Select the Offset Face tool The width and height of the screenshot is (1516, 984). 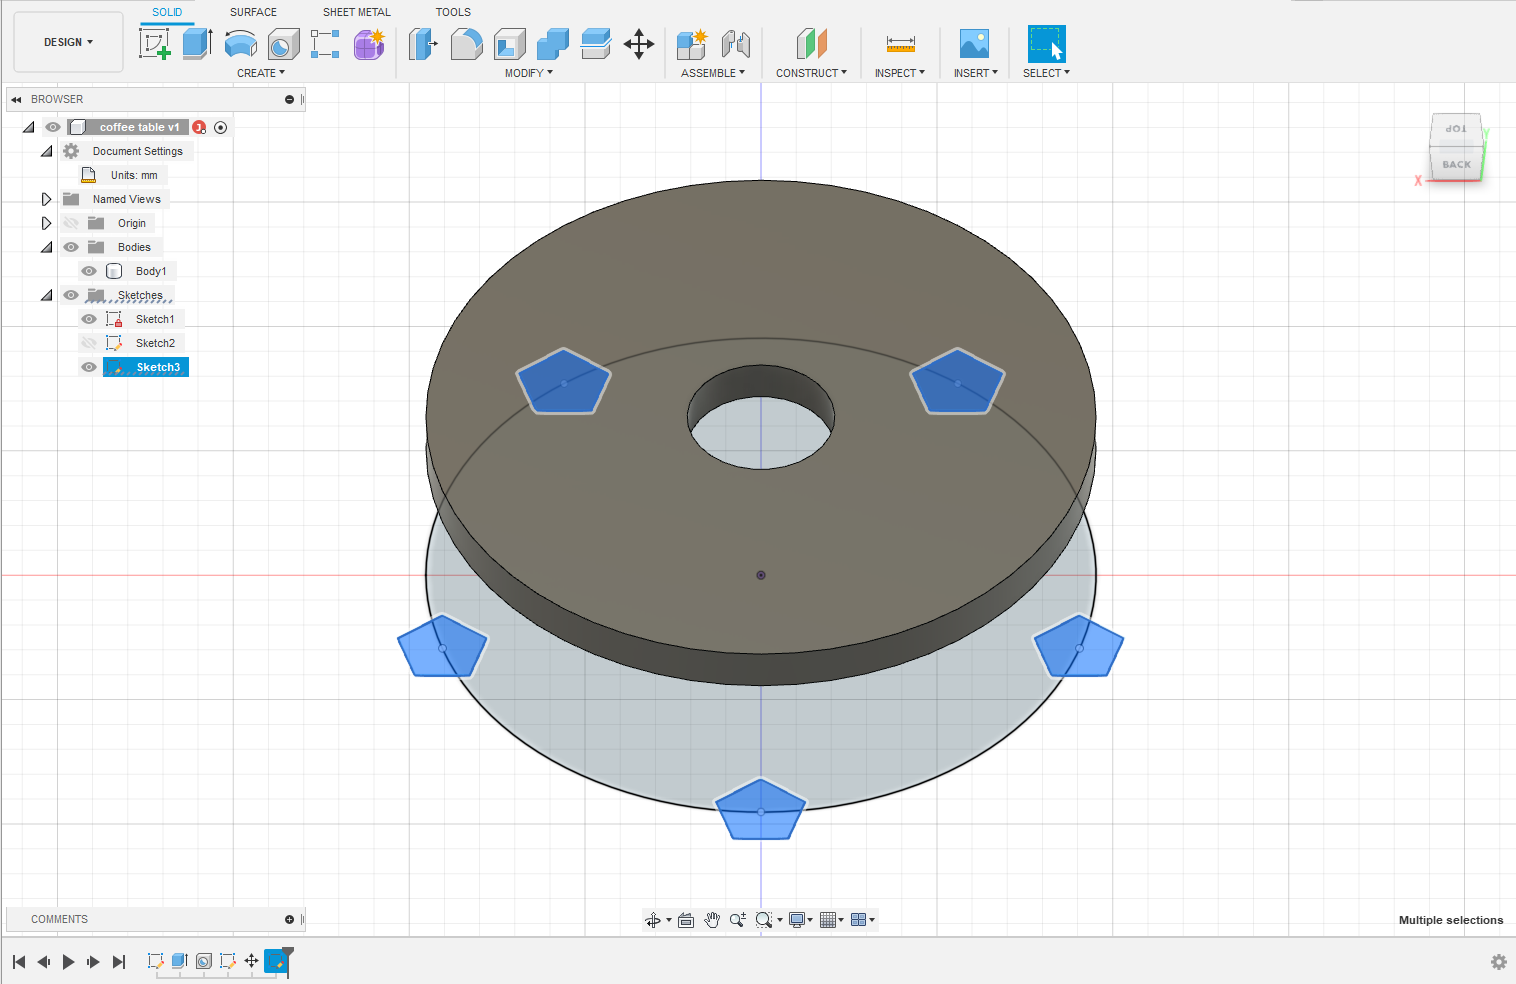click(596, 44)
